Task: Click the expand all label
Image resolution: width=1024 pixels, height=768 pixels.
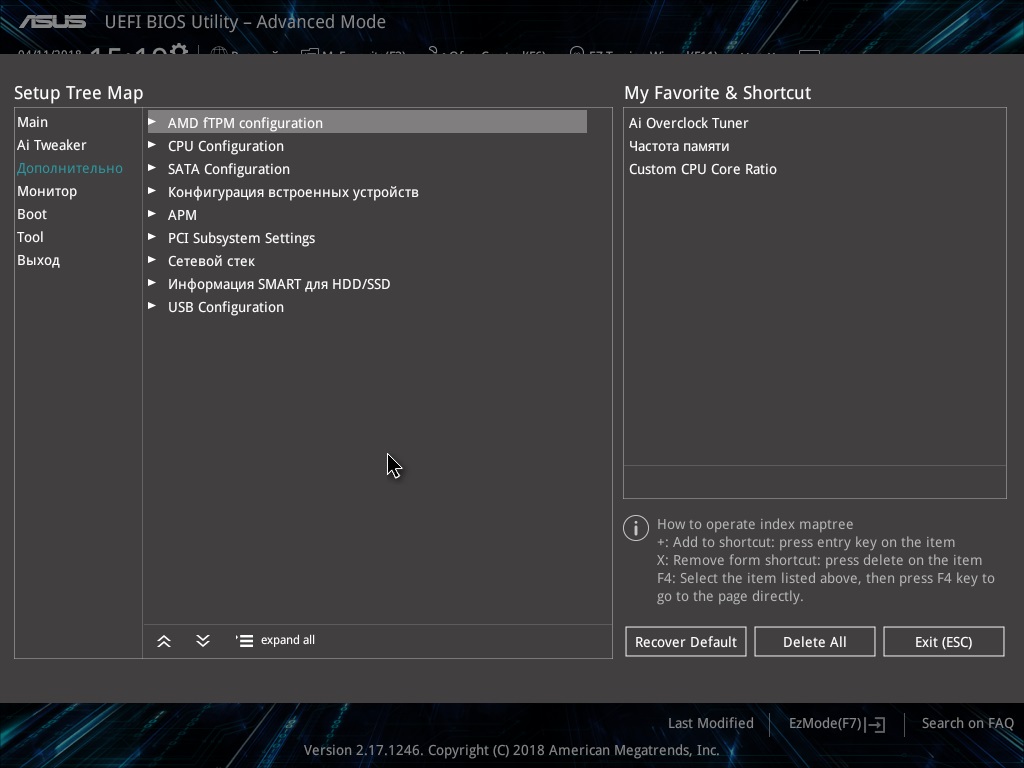Action: [x=288, y=640]
